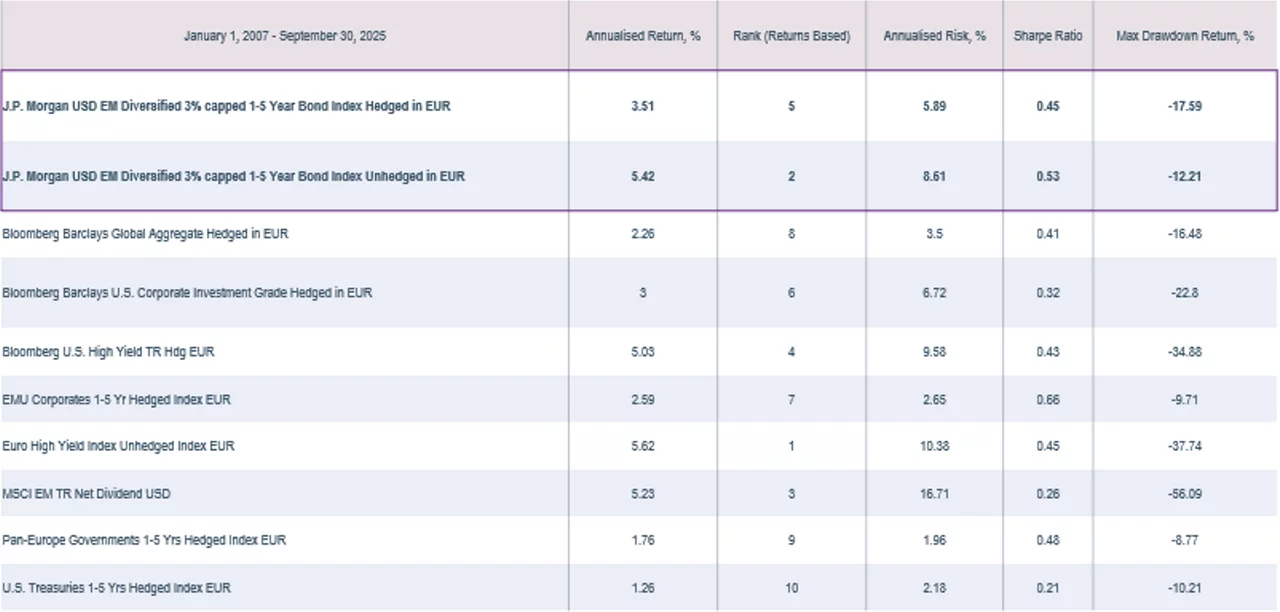Click the Annualised Risk, % column header
Image resolution: width=1280 pixels, height=612 pixels.
[x=934, y=36]
